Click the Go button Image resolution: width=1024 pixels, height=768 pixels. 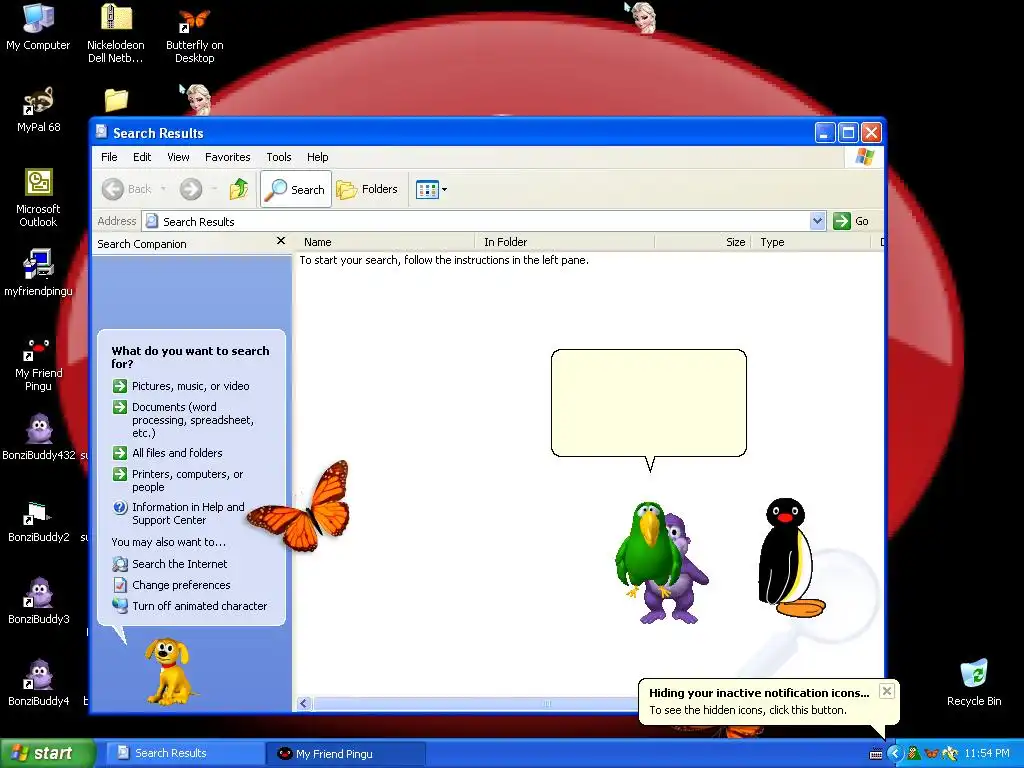coord(851,221)
